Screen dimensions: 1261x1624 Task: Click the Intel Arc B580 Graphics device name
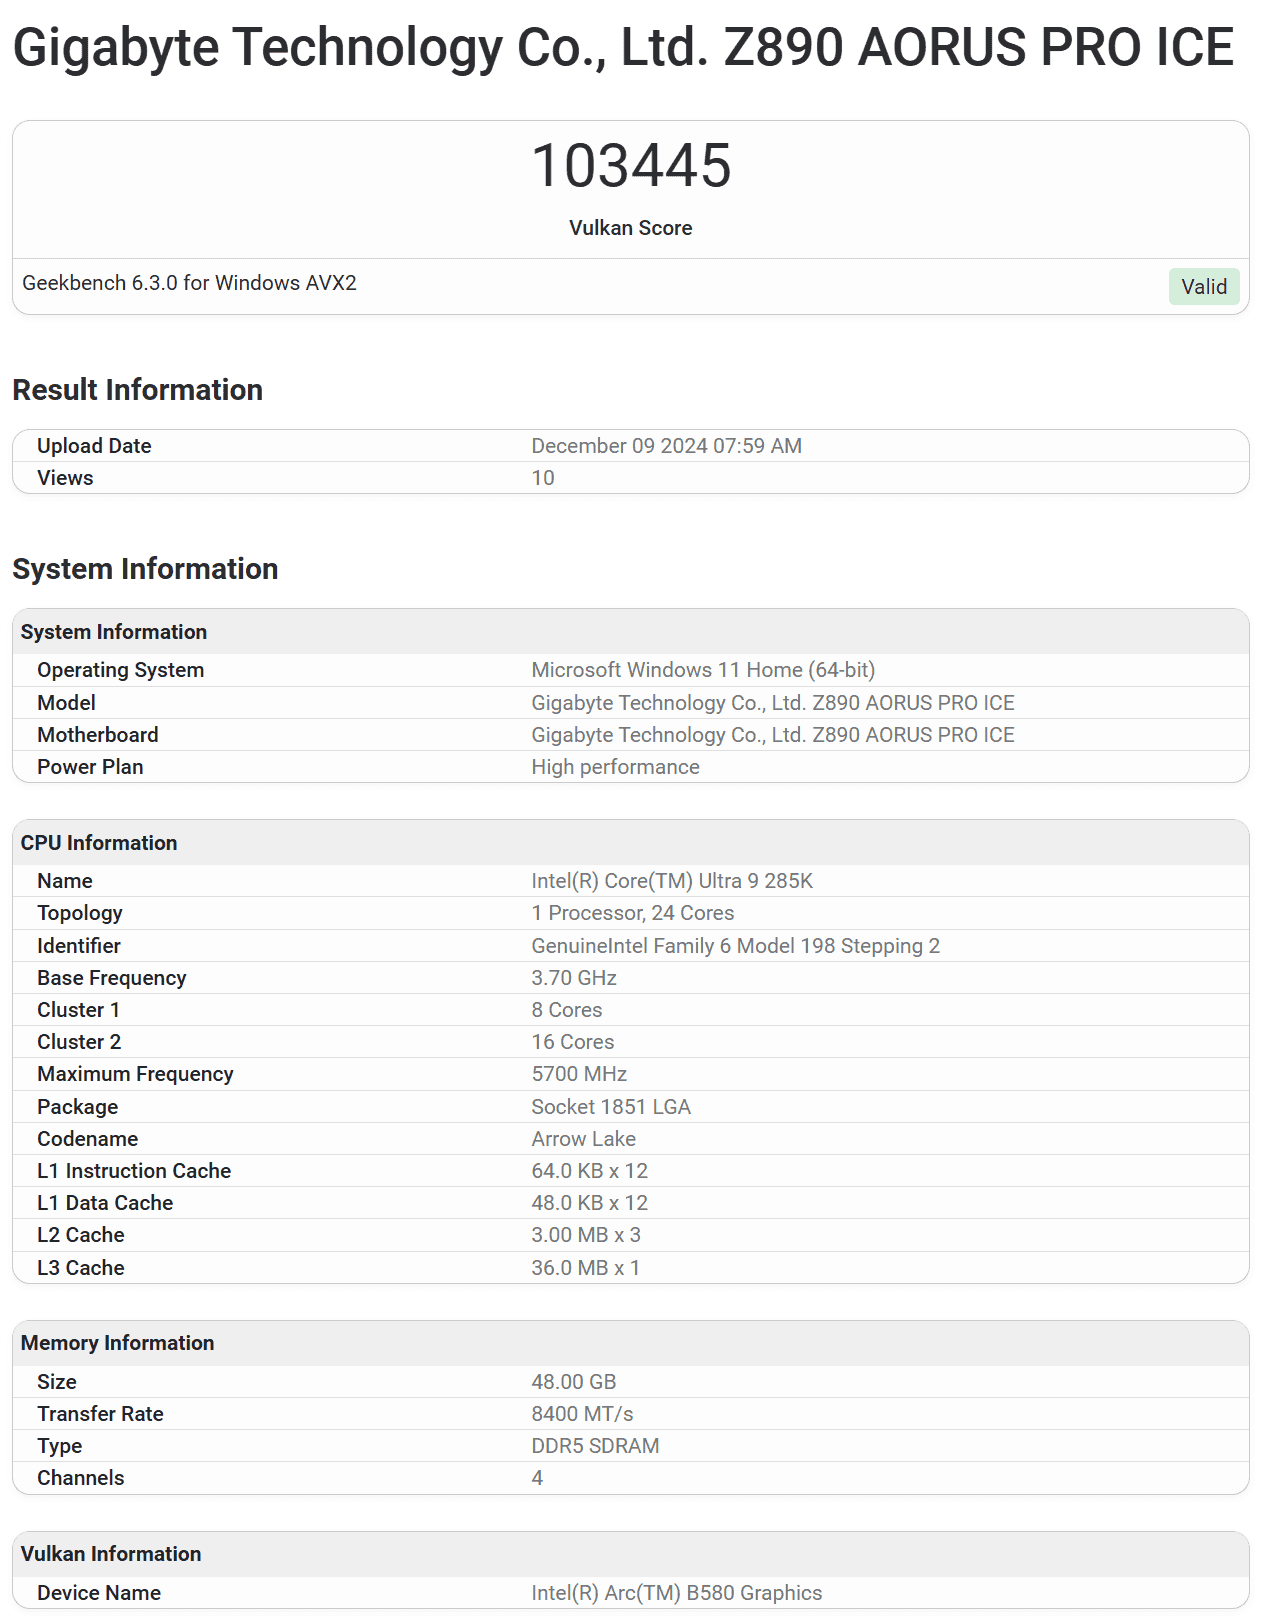pos(676,1593)
